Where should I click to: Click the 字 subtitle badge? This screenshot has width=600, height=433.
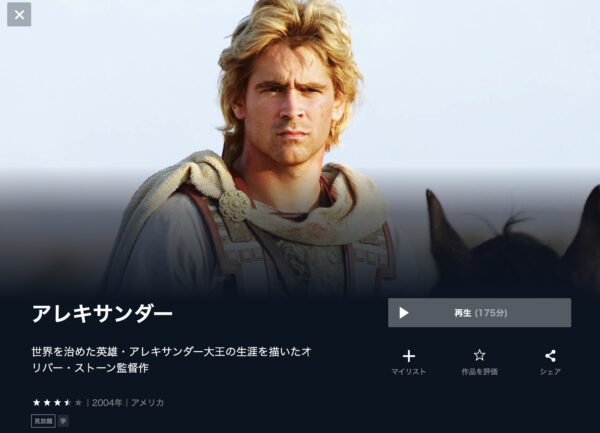point(64,421)
